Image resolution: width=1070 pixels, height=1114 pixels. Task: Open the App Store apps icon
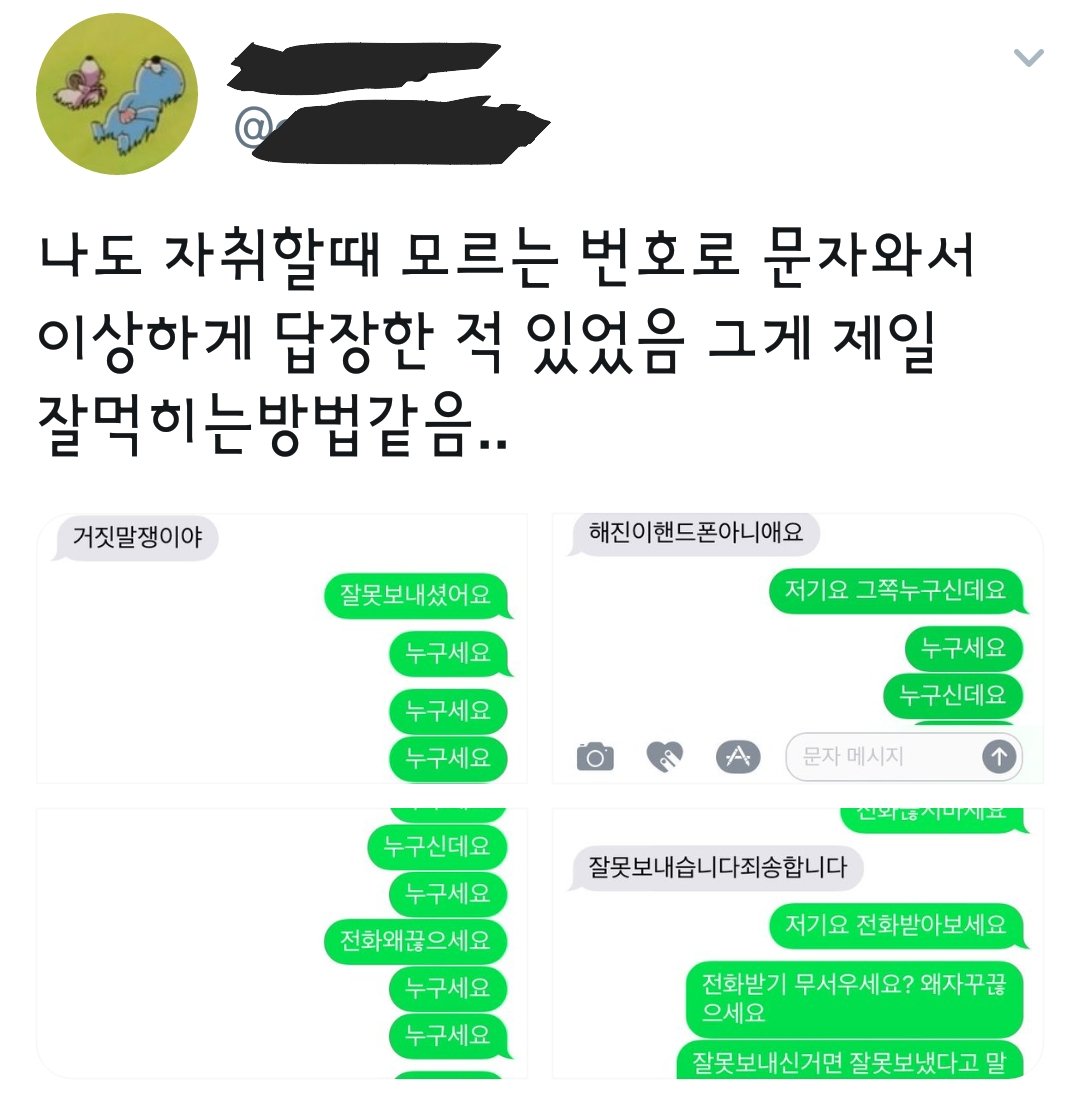click(738, 757)
